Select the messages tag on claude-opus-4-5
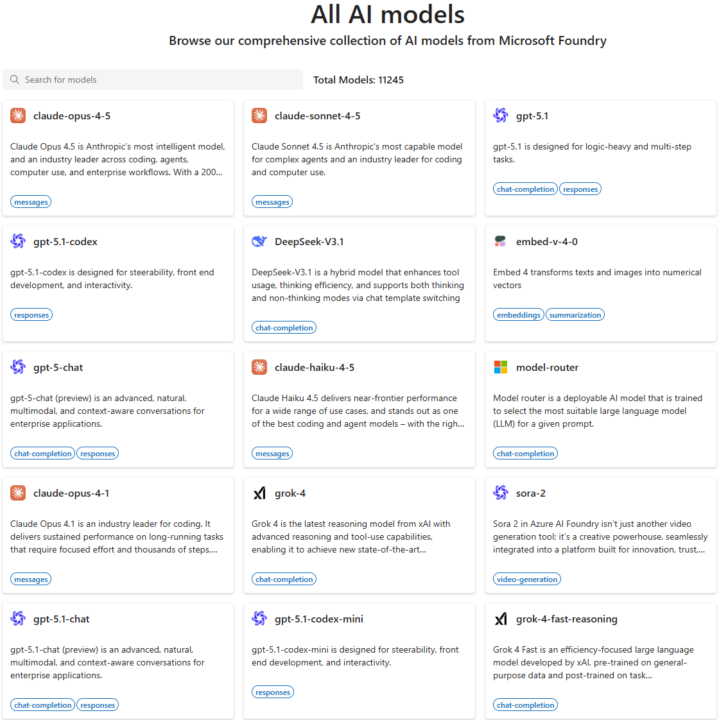 coord(31,202)
